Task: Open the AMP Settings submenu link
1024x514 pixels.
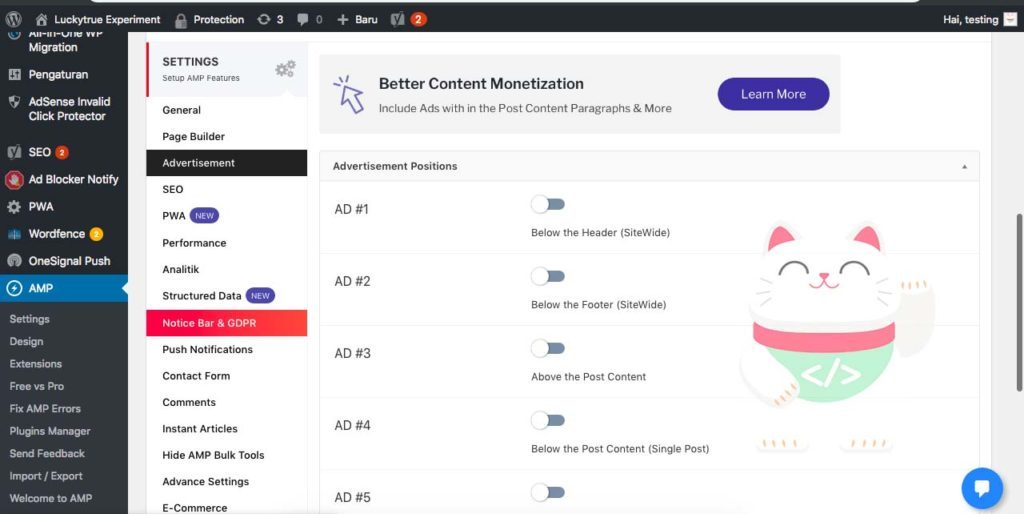Action: coord(29,319)
